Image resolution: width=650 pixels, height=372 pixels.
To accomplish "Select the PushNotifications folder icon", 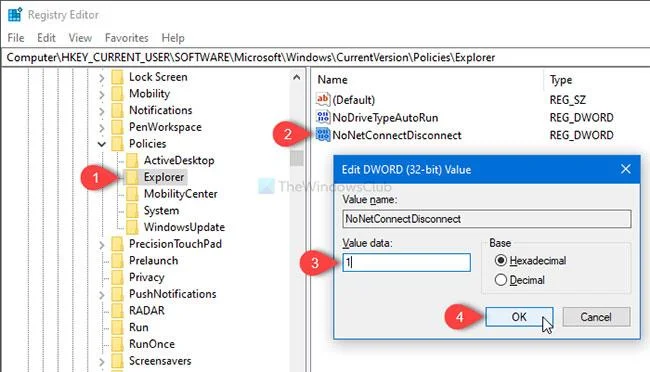I will (x=118, y=294).
